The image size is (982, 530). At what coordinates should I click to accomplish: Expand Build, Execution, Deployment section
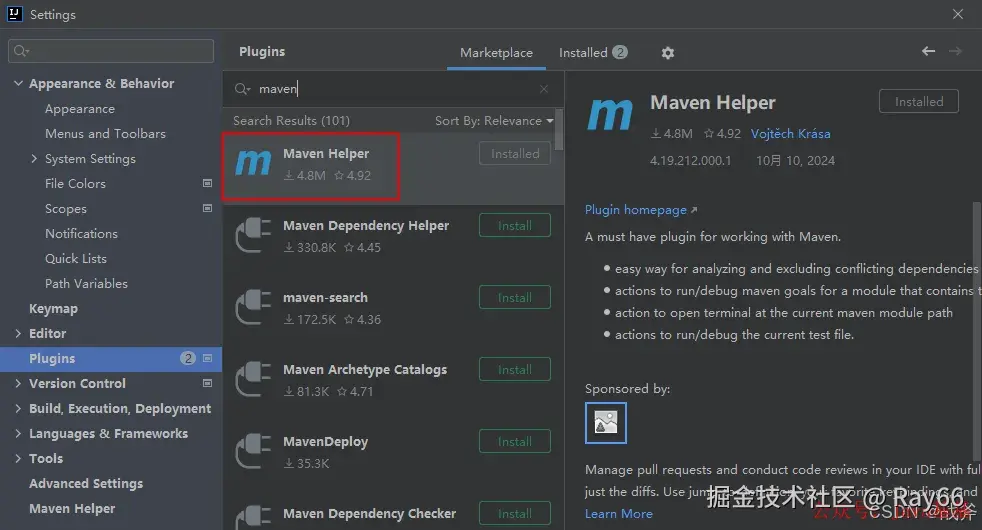(x=18, y=408)
